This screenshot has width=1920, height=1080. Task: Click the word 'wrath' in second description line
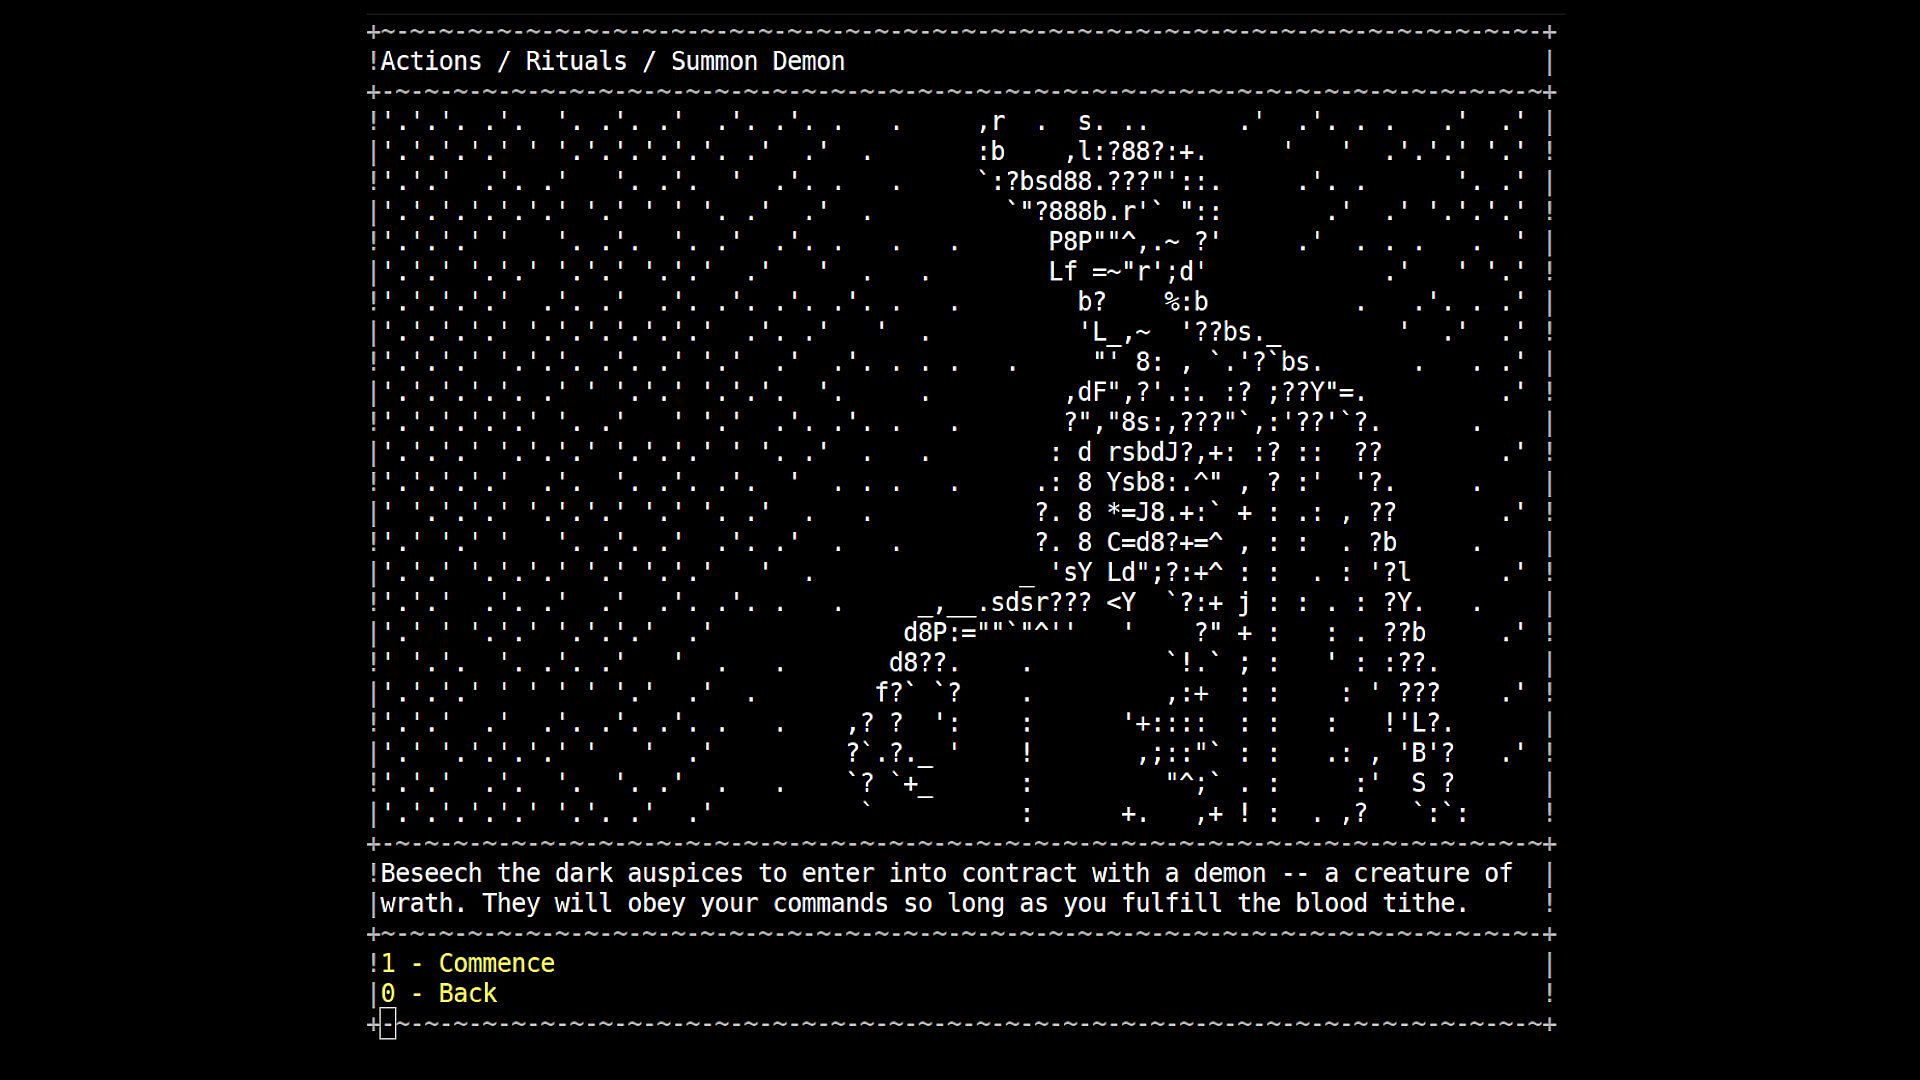[x=416, y=903]
